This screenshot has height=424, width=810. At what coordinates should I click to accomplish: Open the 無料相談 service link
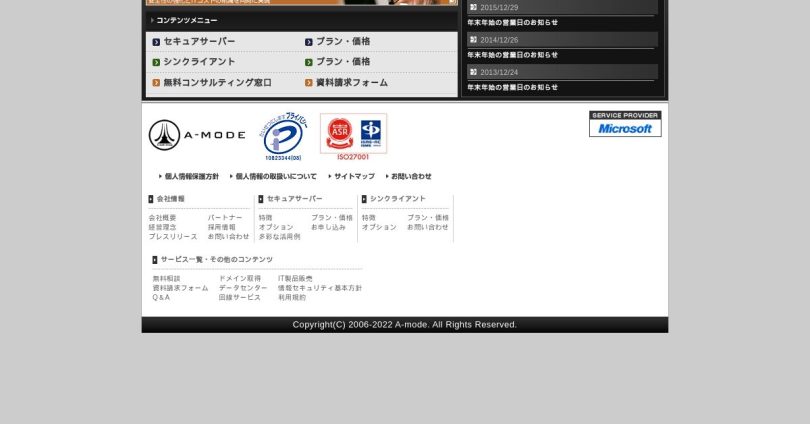click(166, 279)
